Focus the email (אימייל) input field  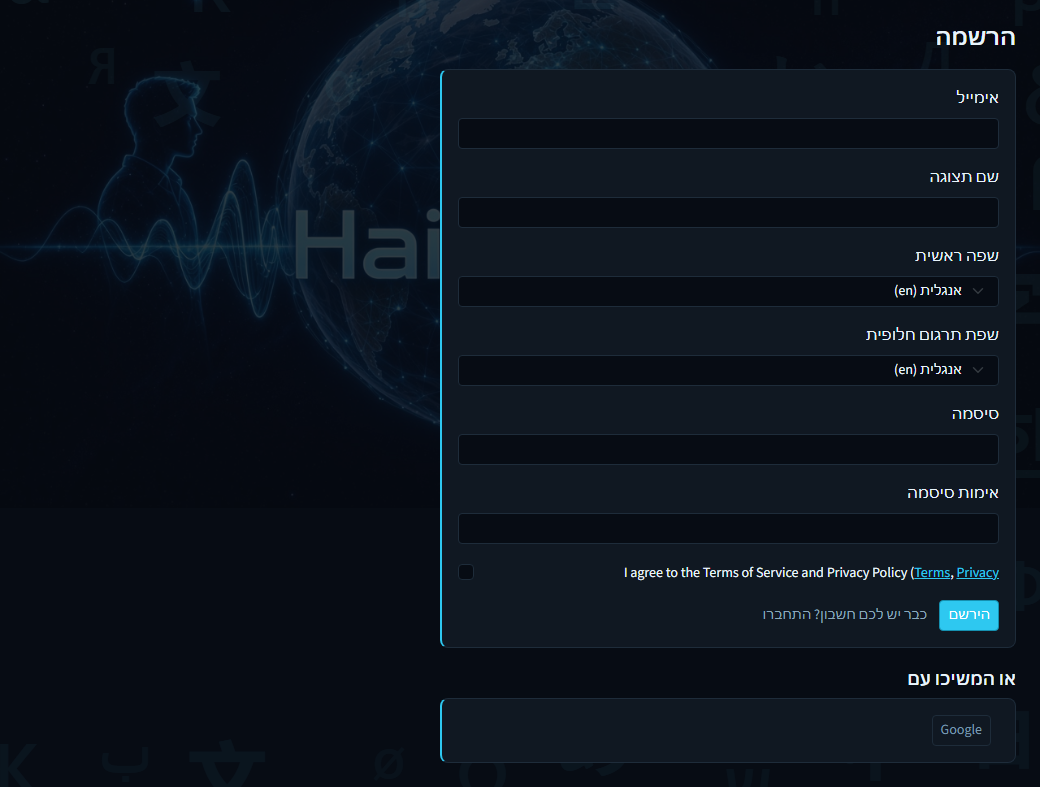point(728,133)
